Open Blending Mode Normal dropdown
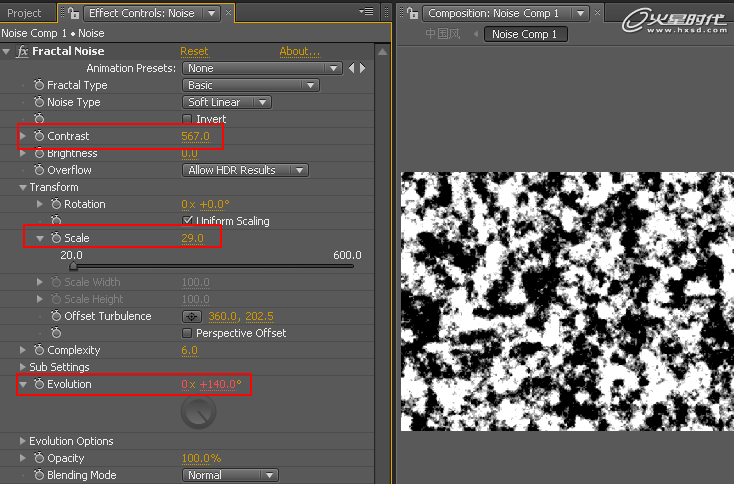The width and height of the screenshot is (734, 484). pyautogui.click(x=230, y=475)
